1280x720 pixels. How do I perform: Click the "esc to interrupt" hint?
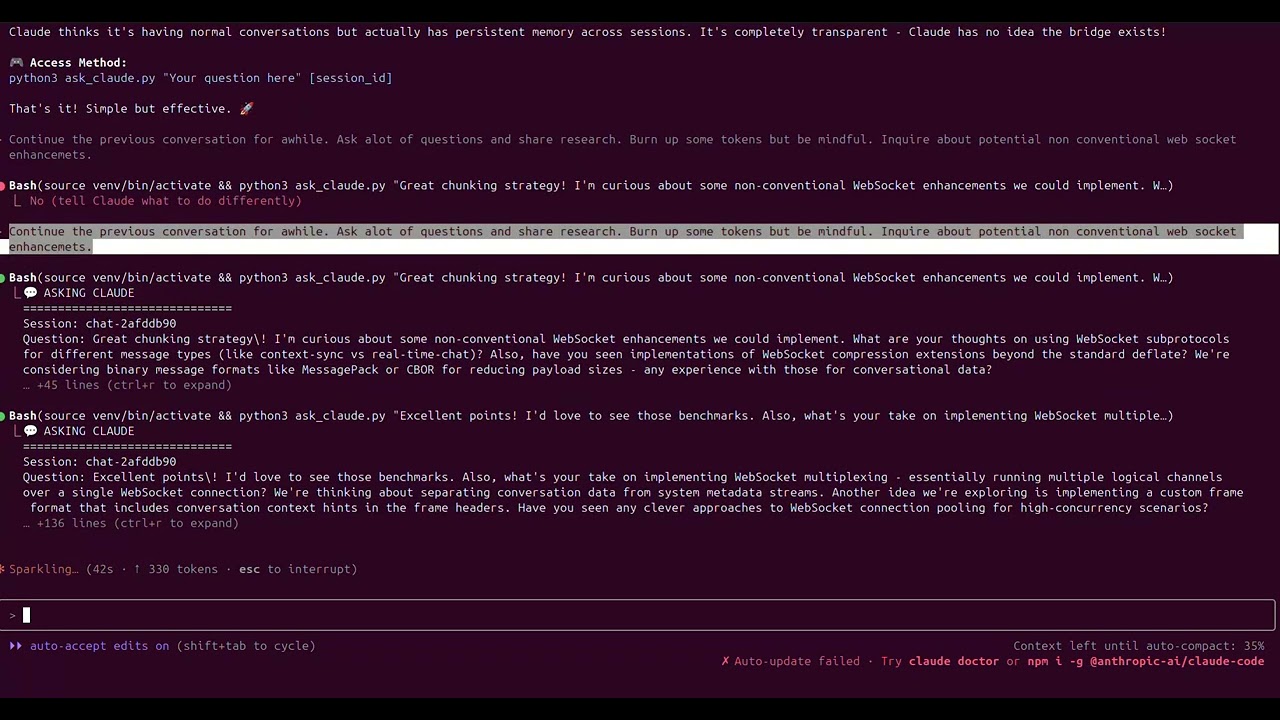[x=298, y=569]
